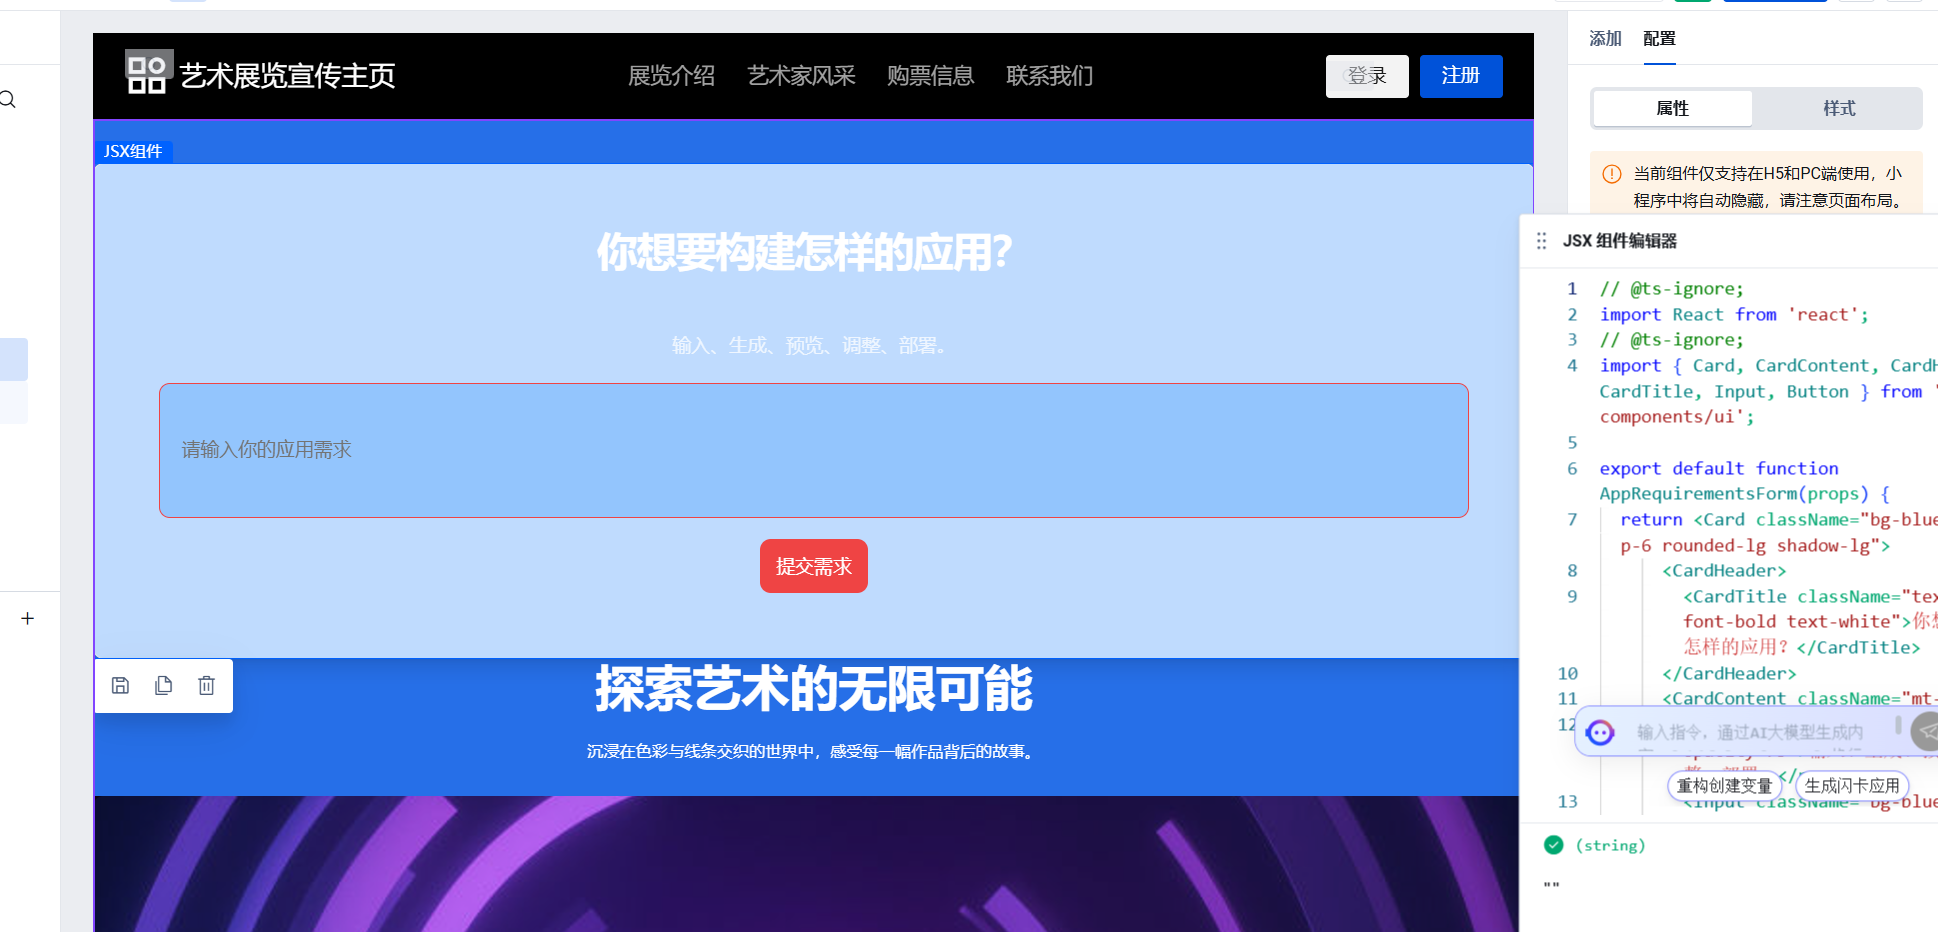Click code line 1 '// @ts-ignore;'

(x=1671, y=289)
